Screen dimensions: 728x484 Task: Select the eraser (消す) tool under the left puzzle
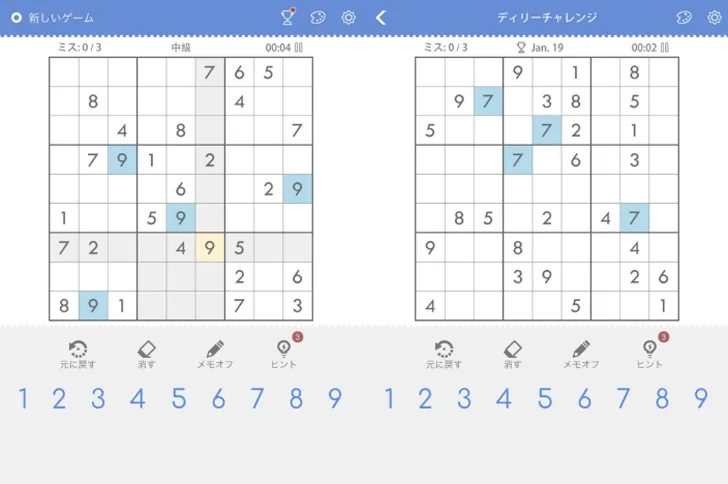(146, 352)
